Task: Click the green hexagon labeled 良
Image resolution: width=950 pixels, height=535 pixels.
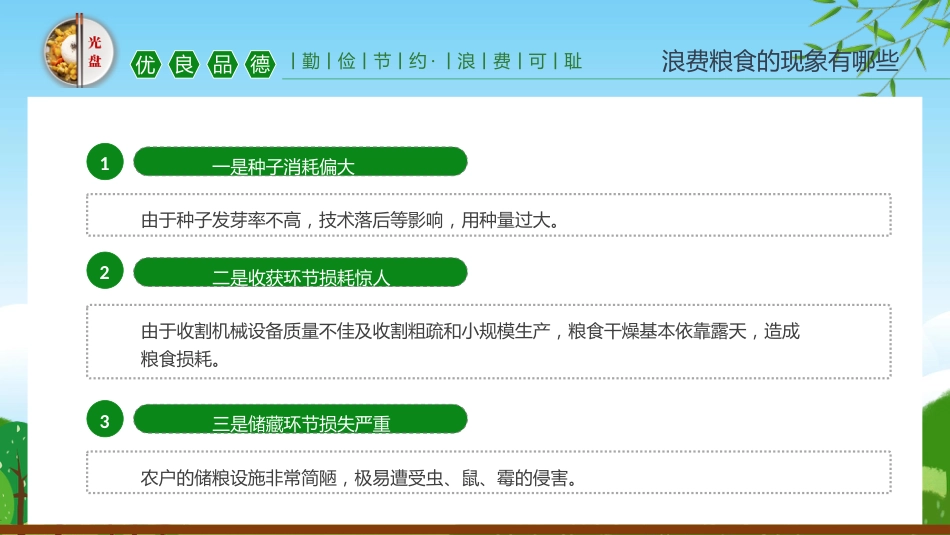Action: 184,64
